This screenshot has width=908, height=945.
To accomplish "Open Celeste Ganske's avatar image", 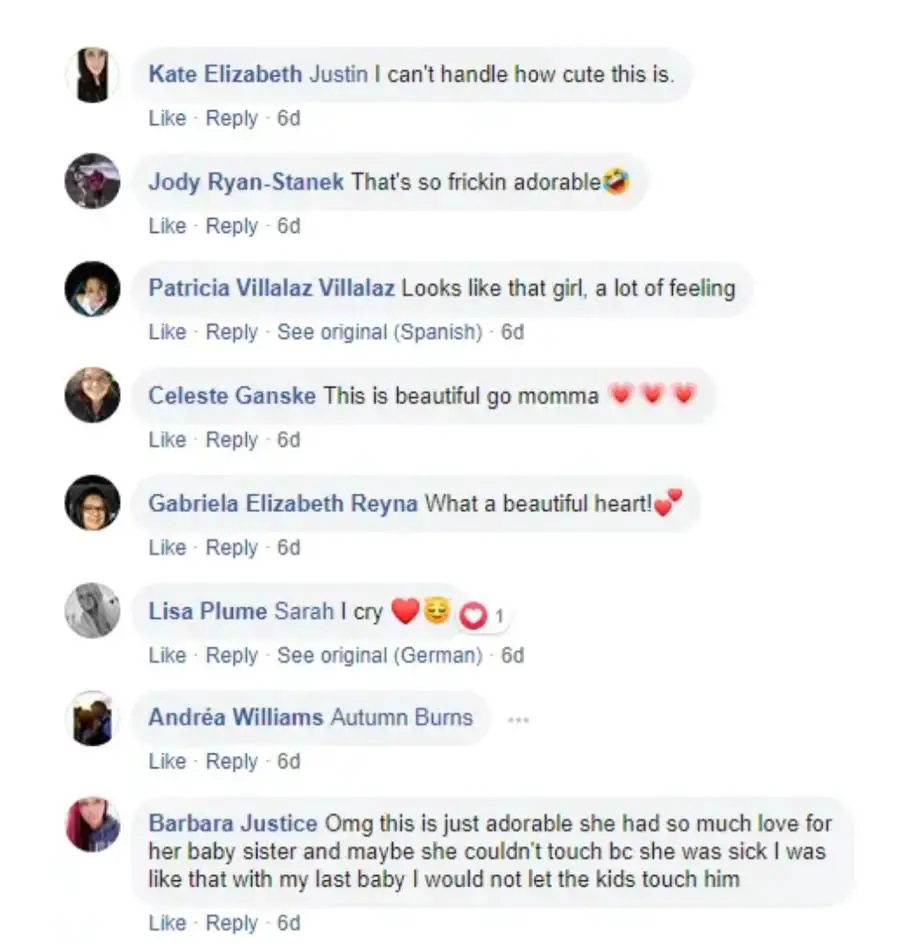I will 92,395.
